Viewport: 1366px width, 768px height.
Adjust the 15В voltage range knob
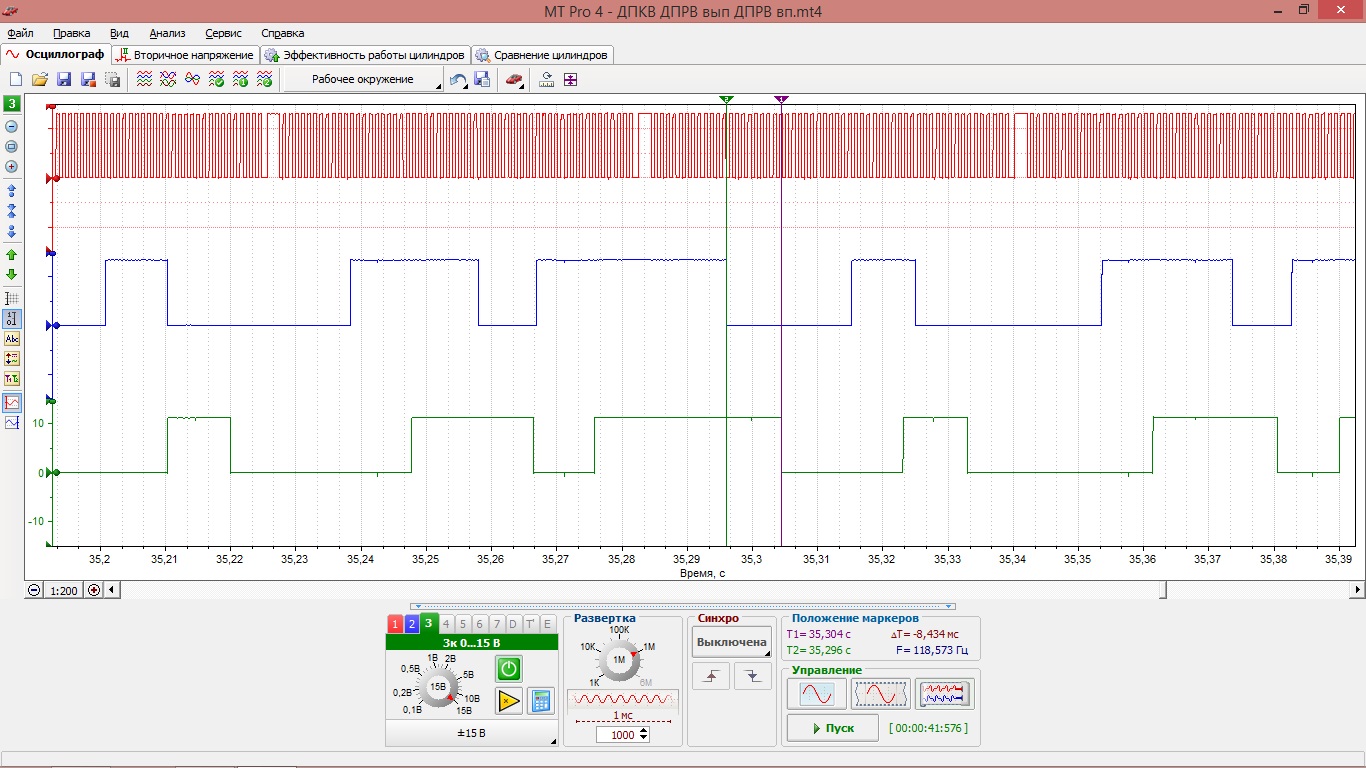click(438, 685)
